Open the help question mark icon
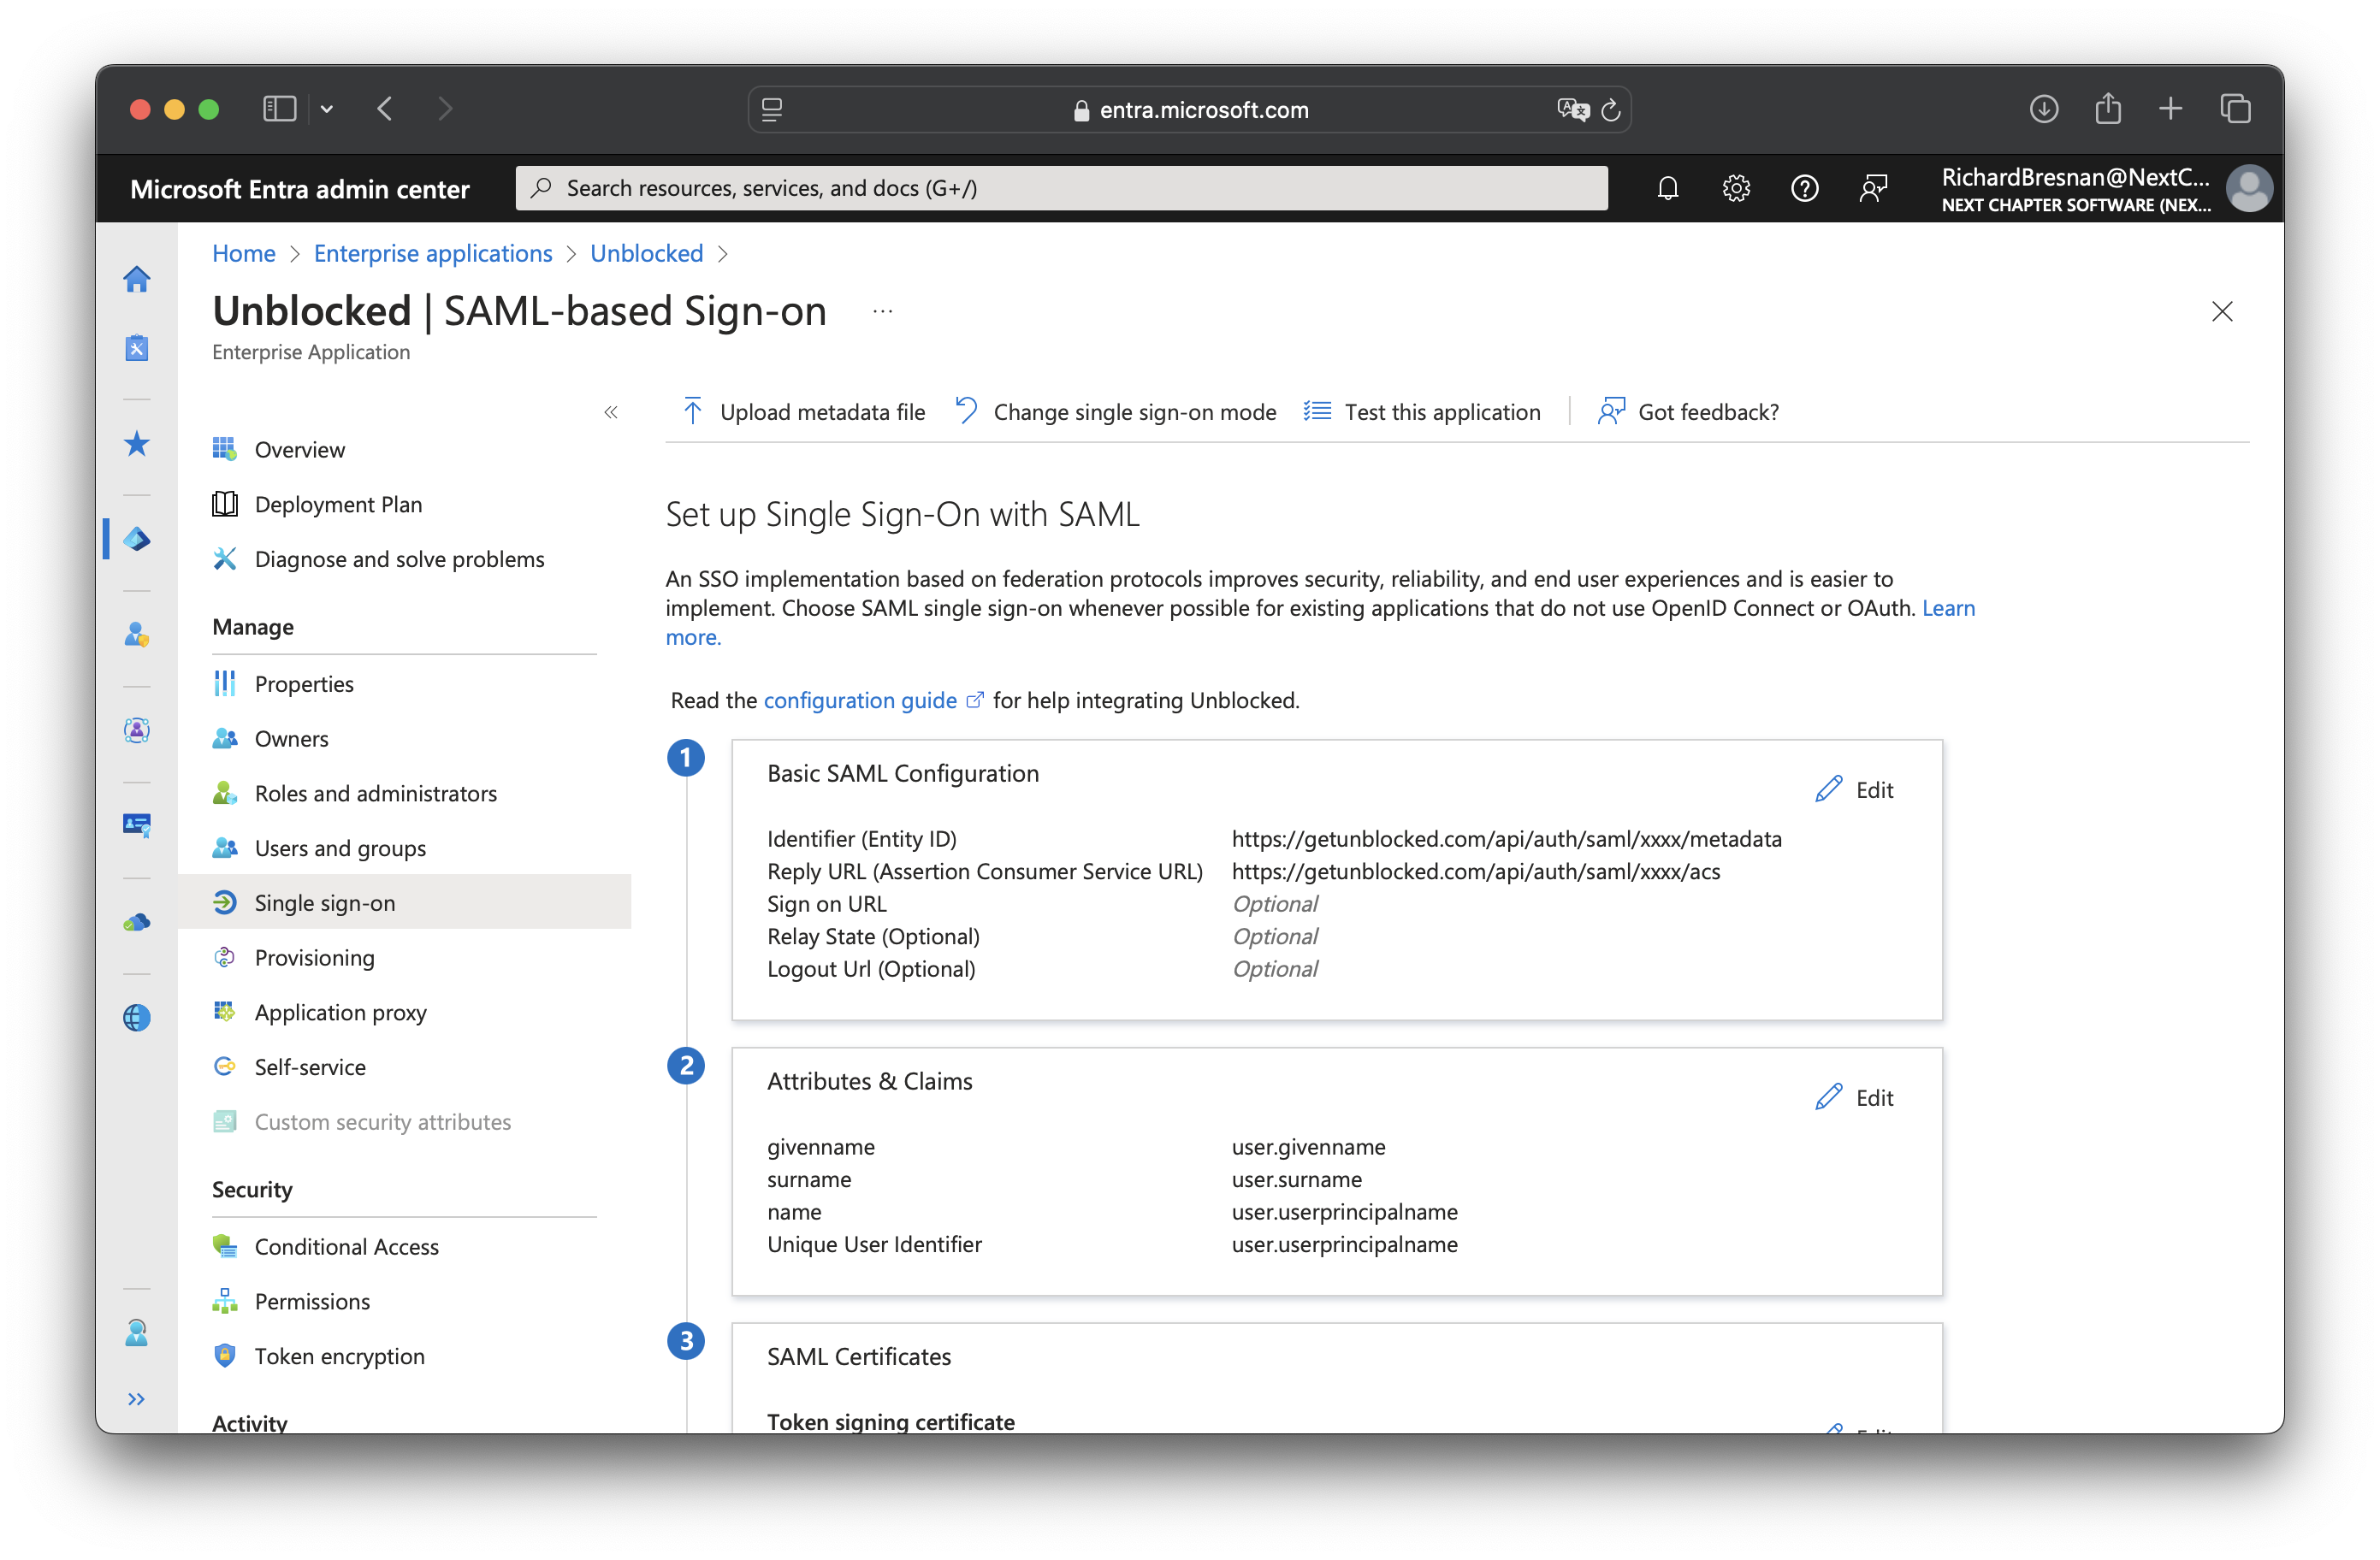The height and width of the screenshot is (1560, 2380). point(1804,188)
